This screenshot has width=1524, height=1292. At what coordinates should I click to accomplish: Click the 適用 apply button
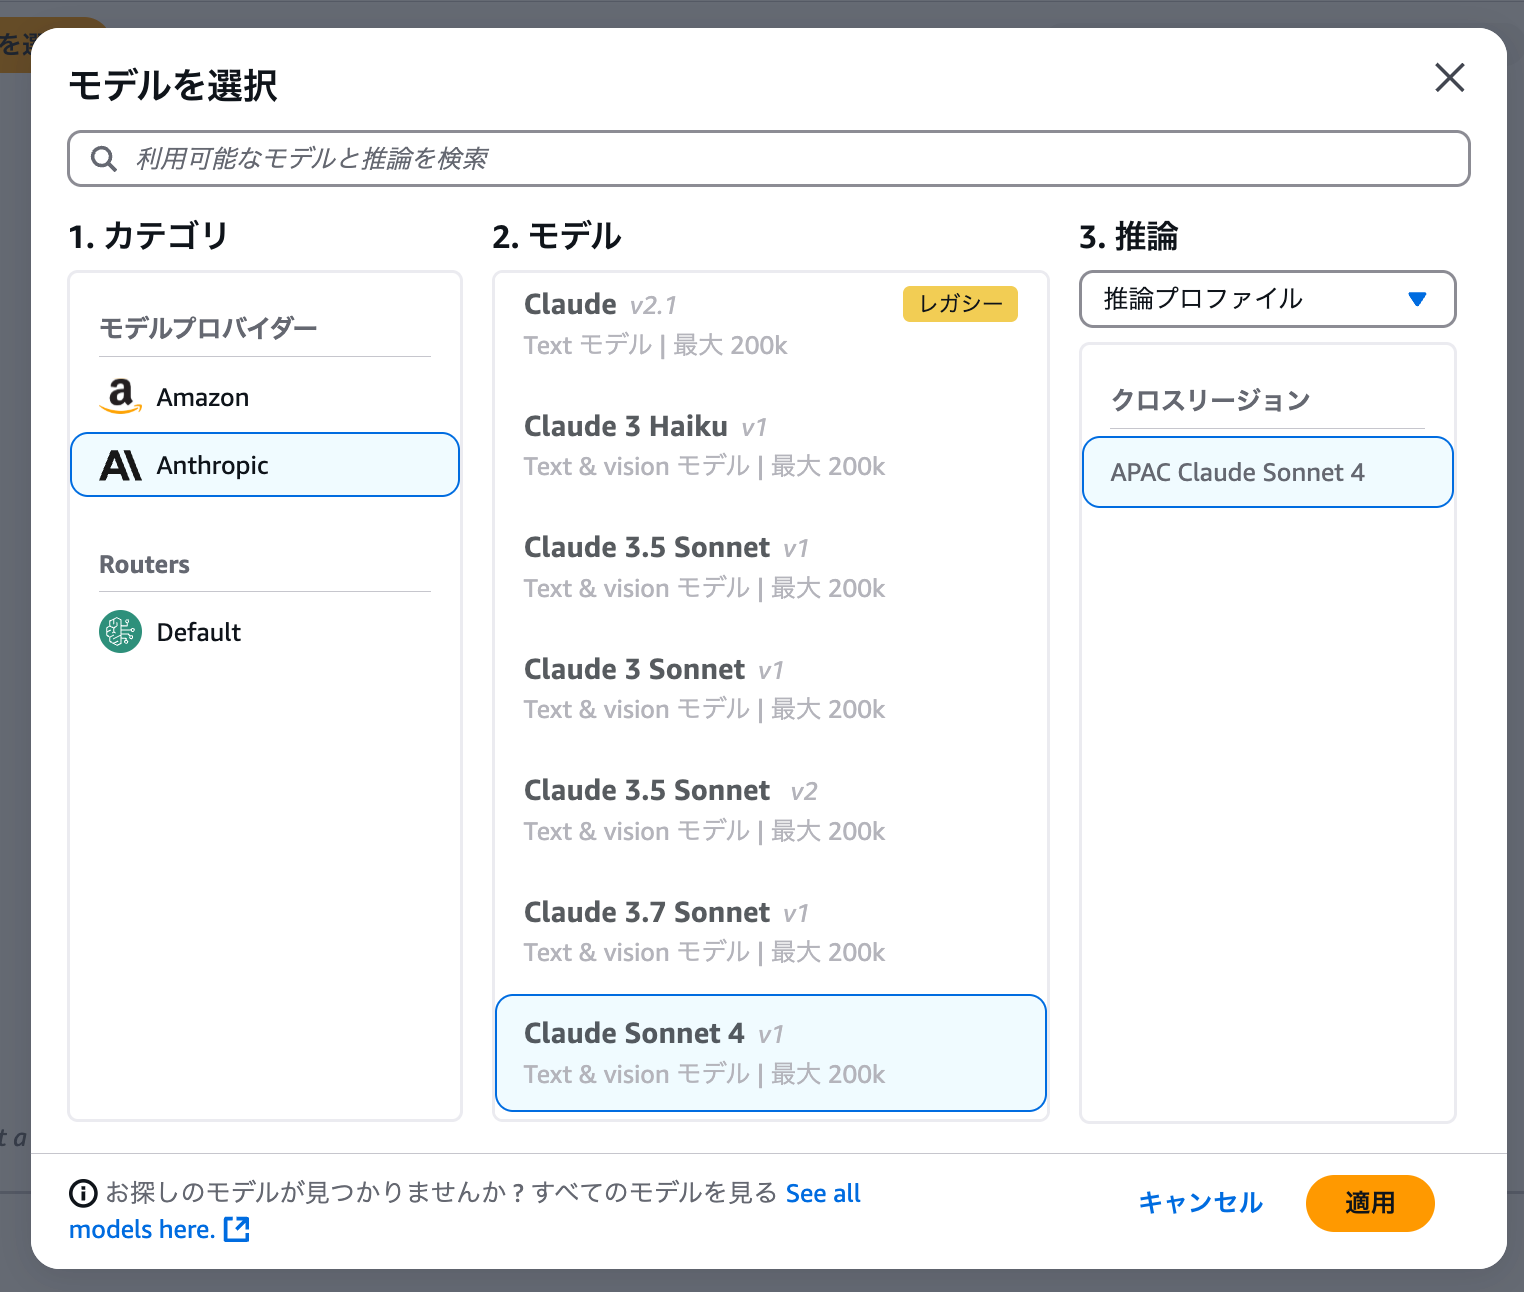1370,1203
